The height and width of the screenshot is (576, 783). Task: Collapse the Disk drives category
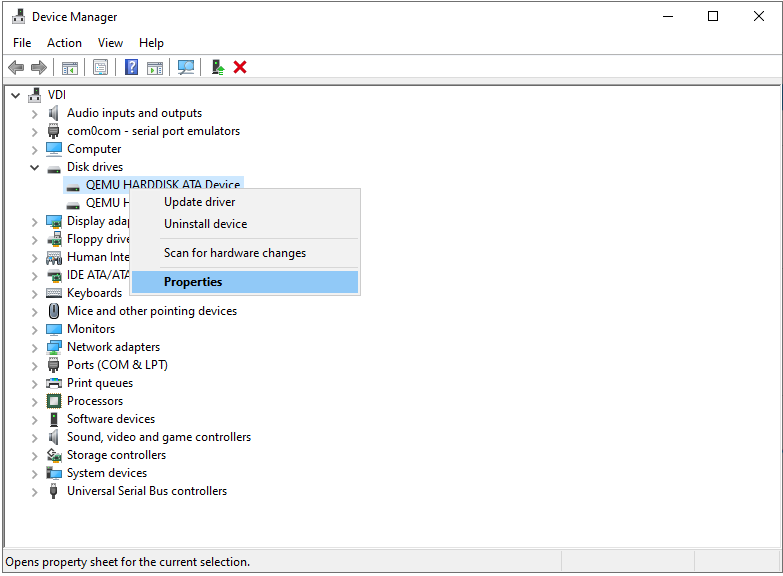pos(34,167)
